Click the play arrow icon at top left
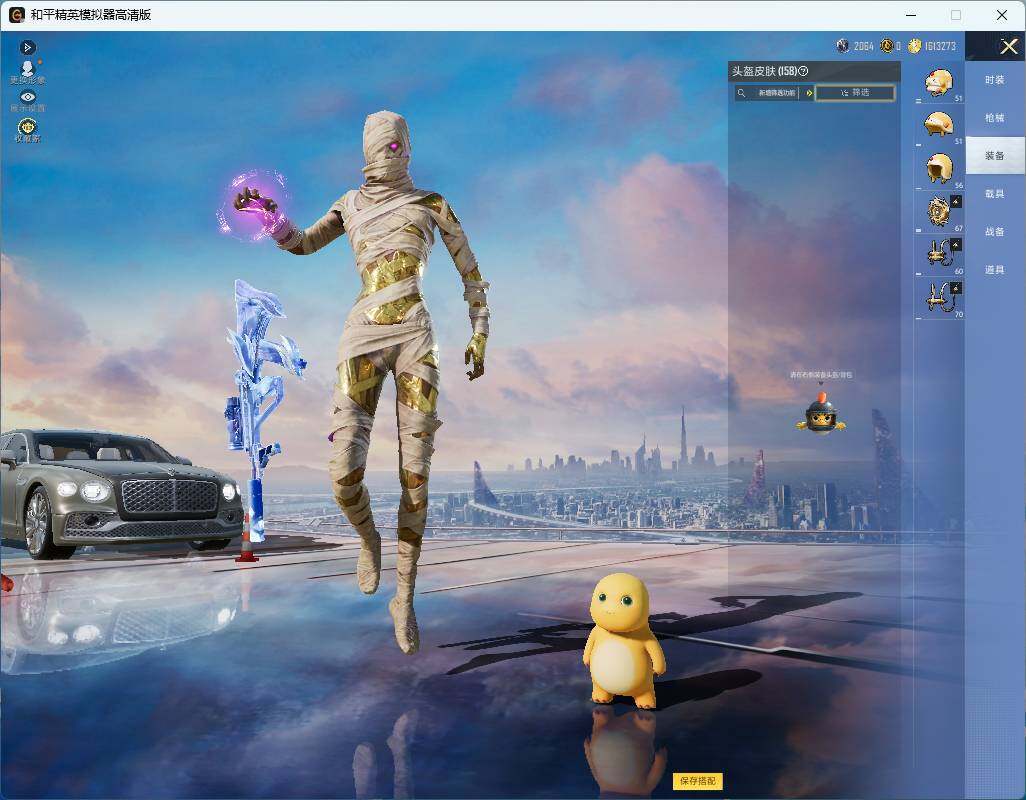 [x=27, y=47]
